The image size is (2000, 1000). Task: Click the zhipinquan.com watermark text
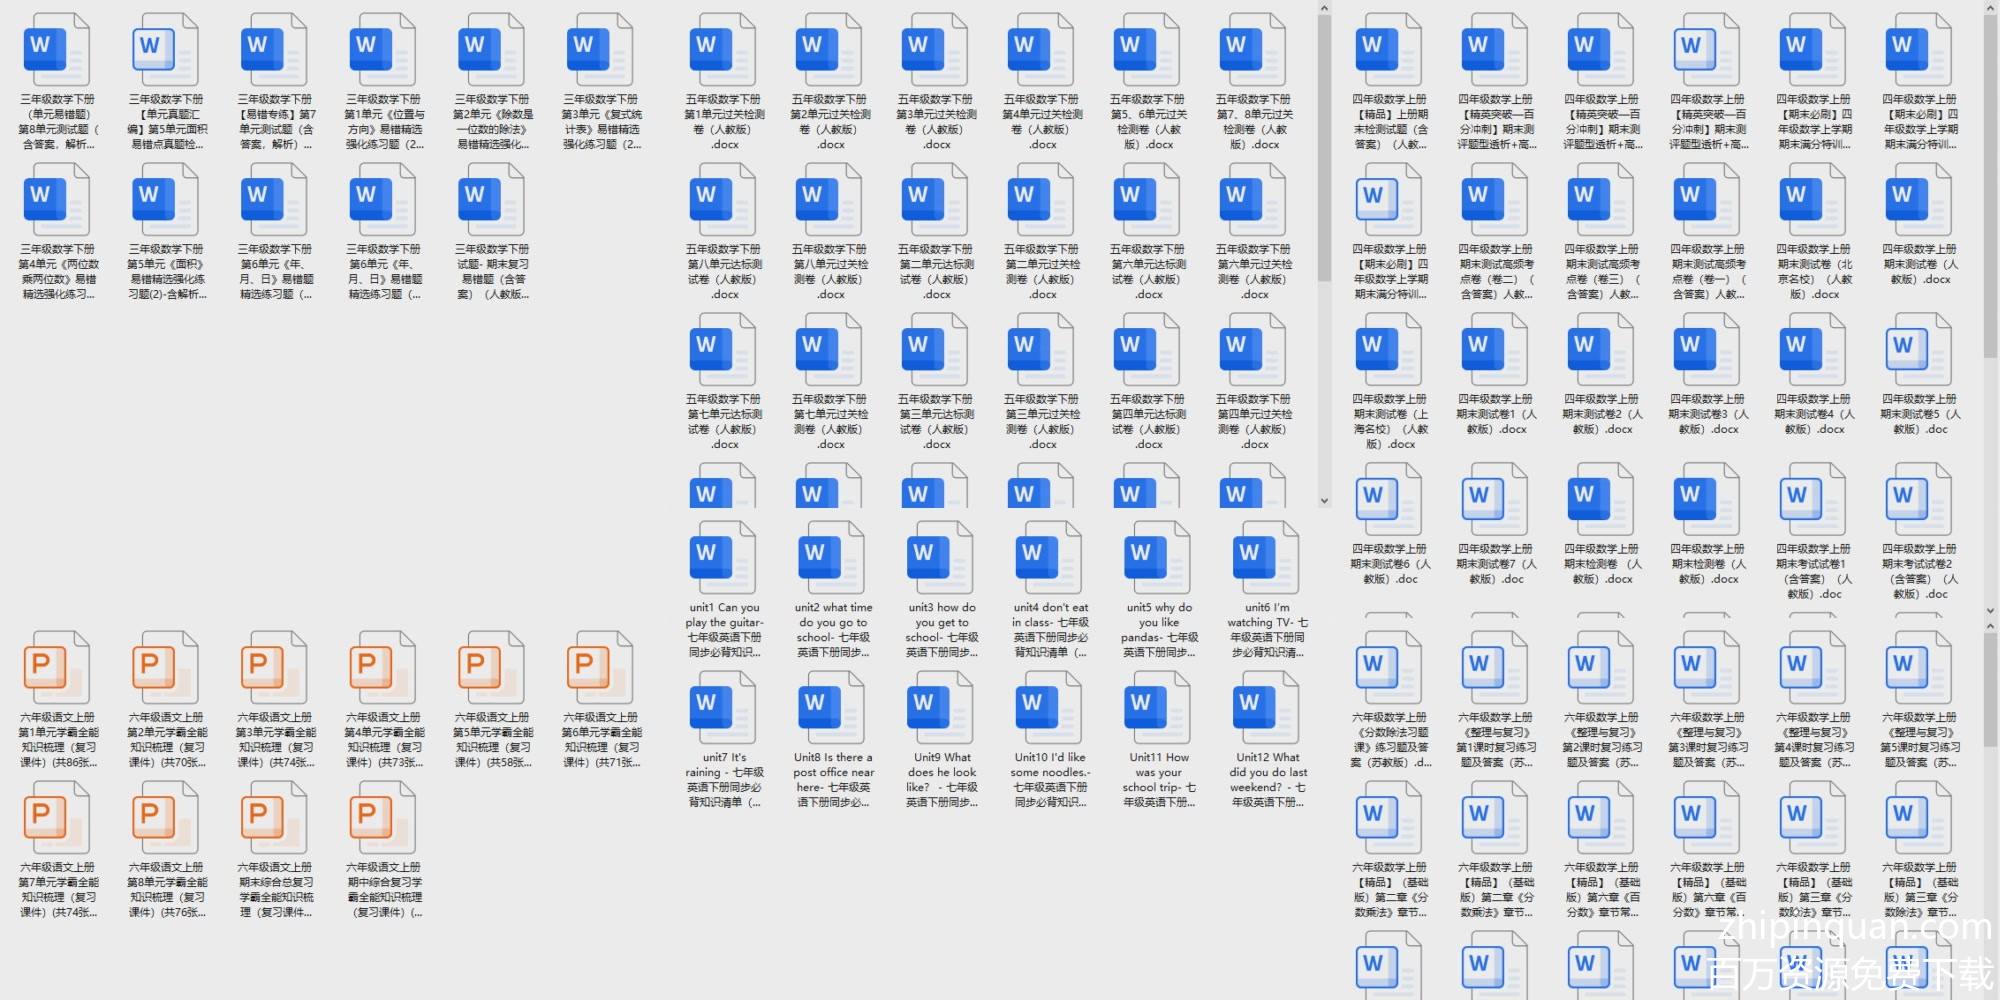pyautogui.click(x=1855, y=928)
